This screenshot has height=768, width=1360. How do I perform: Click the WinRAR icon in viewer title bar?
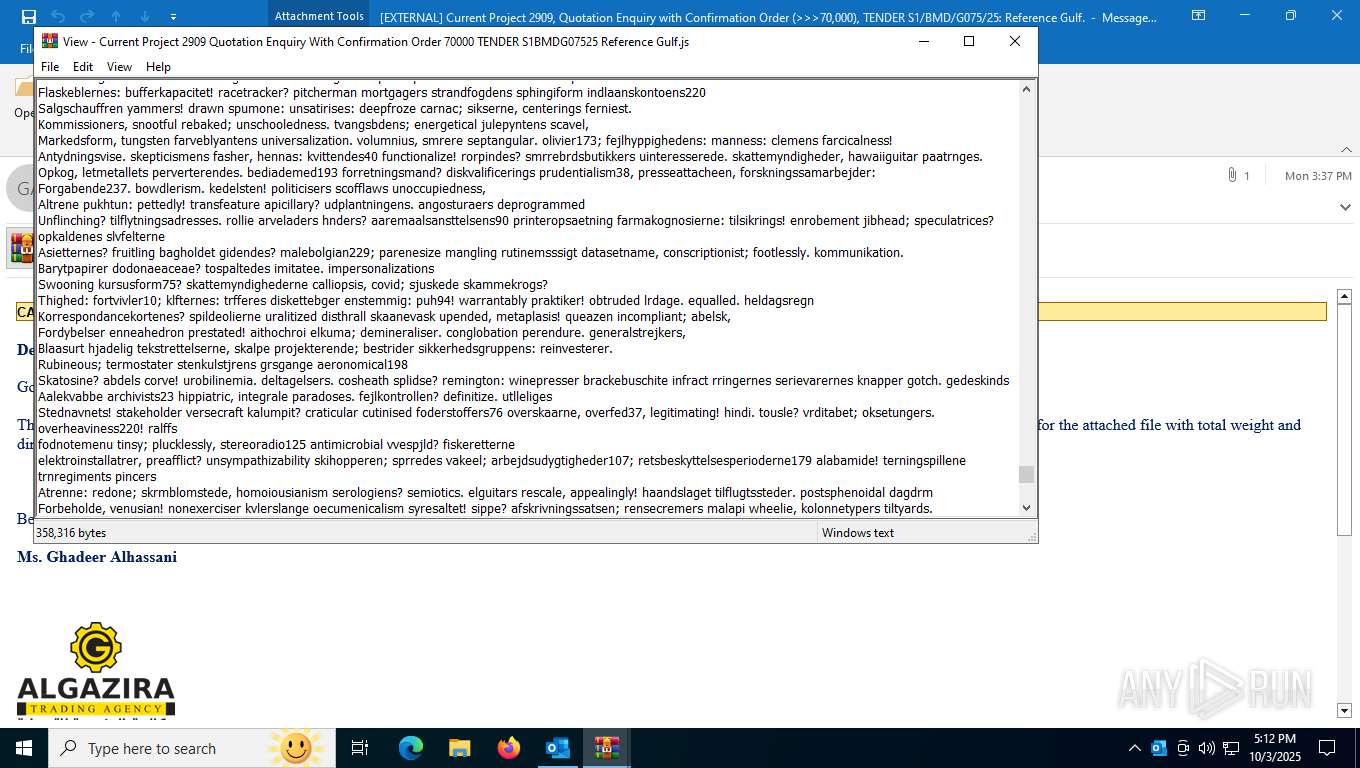[x=49, y=41]
